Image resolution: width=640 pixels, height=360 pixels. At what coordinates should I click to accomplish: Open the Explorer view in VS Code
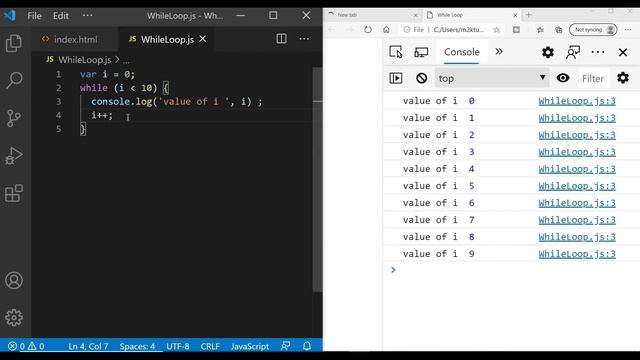tap(14, 43)
